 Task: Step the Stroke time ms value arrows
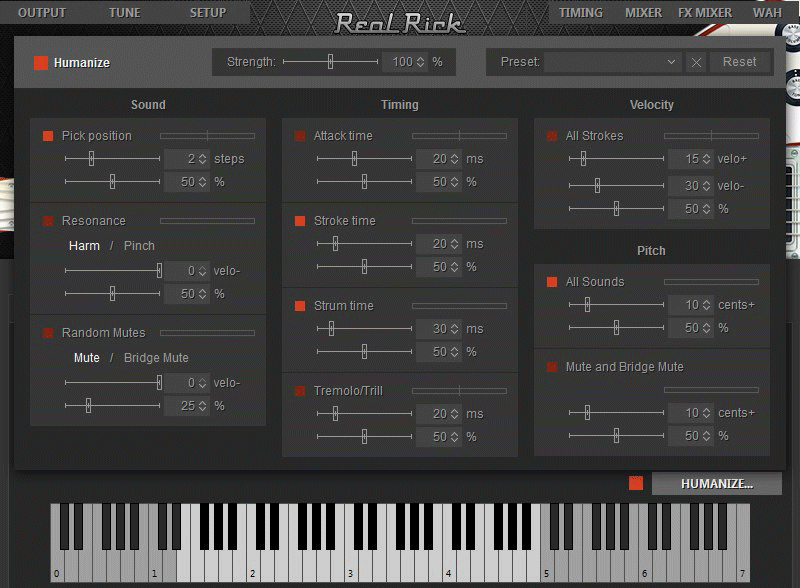(x=455, y=244)
